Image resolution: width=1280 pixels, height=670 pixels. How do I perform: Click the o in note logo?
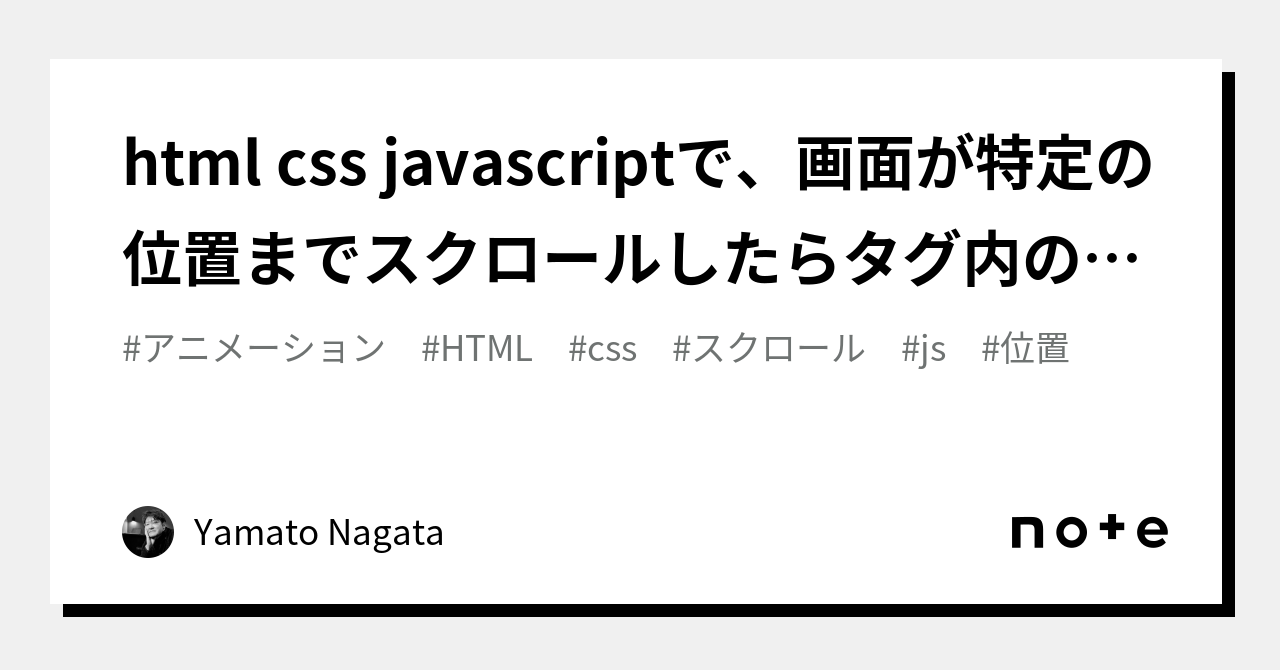[x=1072, y=532]
